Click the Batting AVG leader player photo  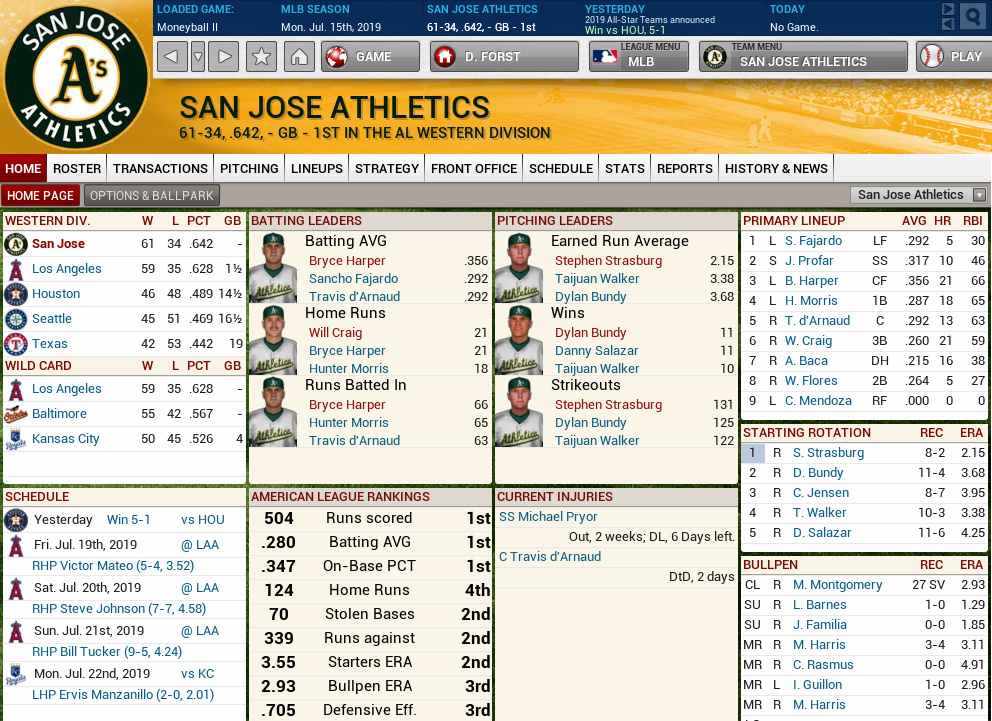pos(273,268)
